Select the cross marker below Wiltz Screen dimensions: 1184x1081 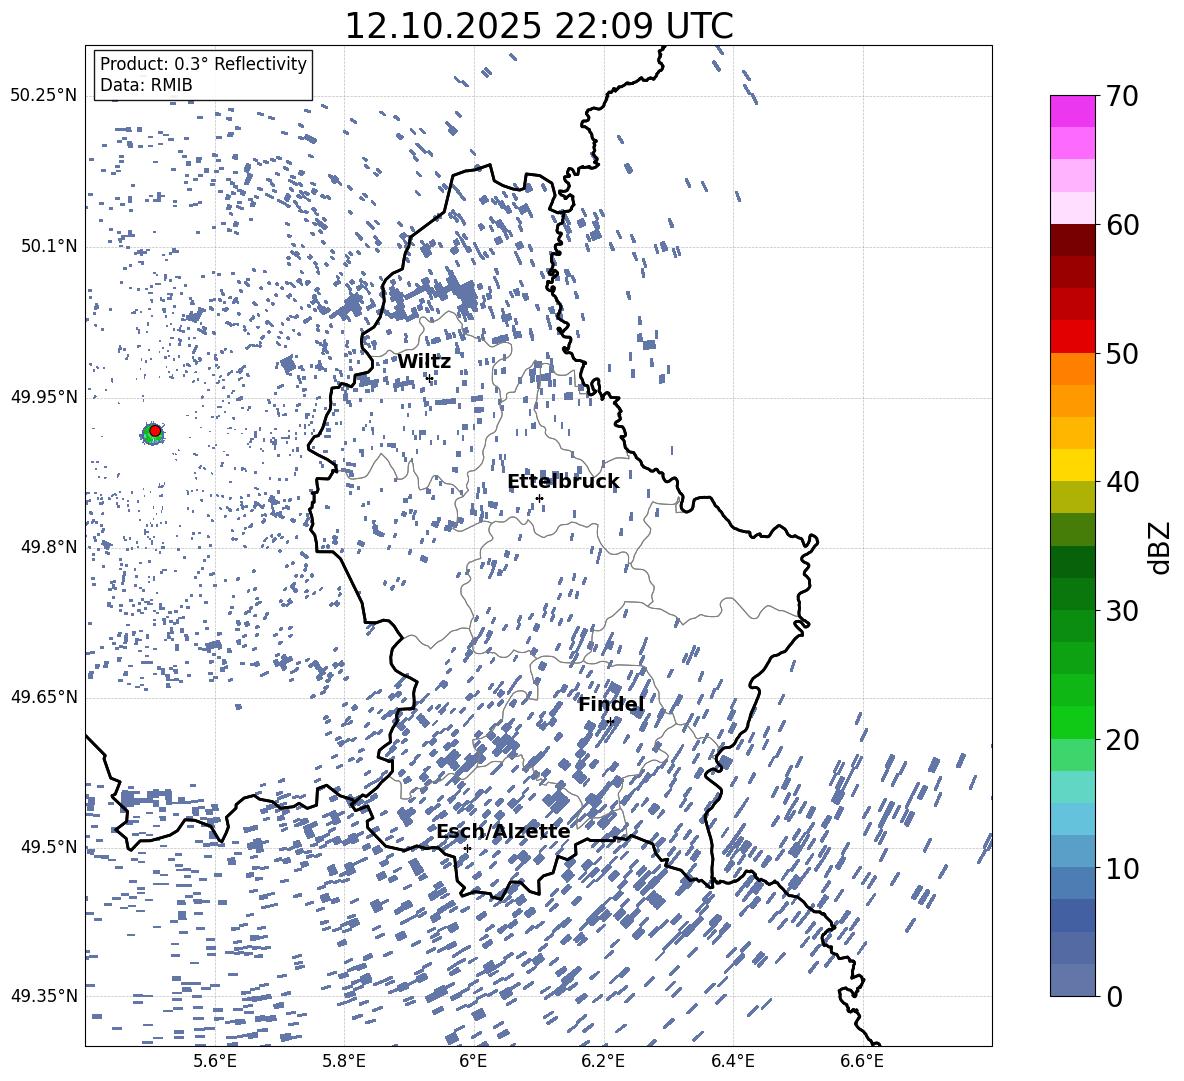(x=430, y=378)
